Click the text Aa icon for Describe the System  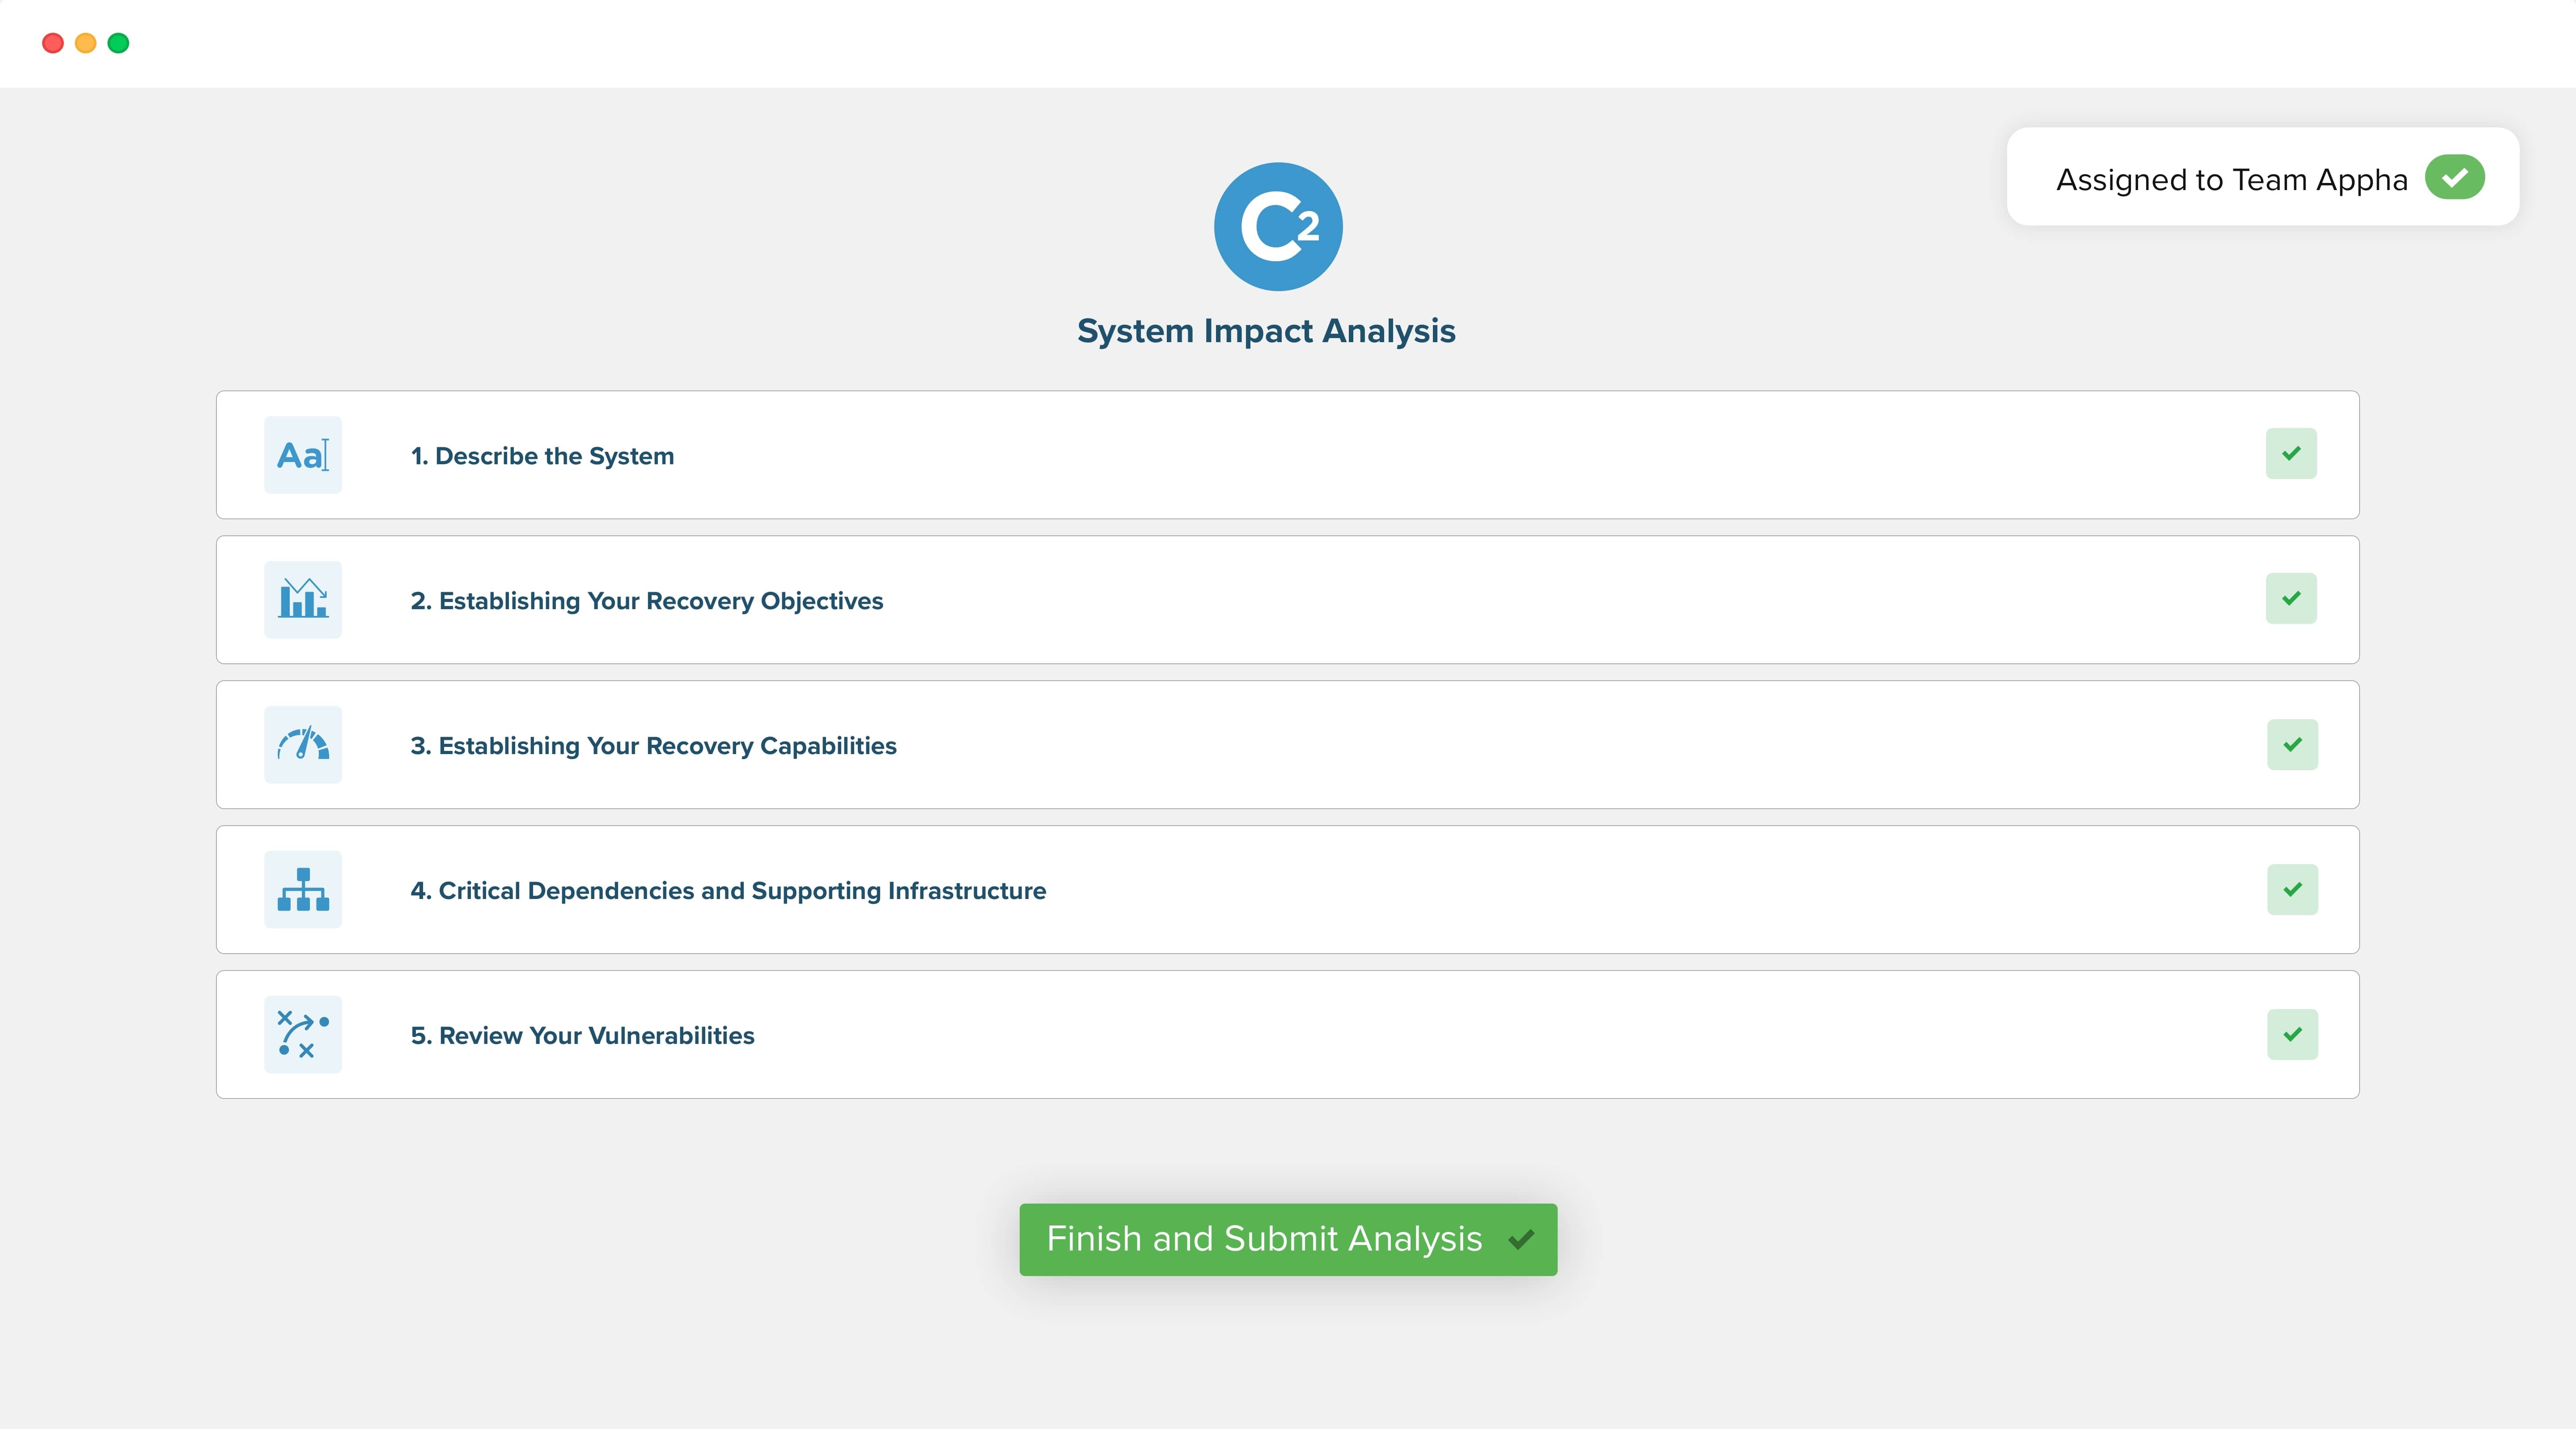coord(303,455)
